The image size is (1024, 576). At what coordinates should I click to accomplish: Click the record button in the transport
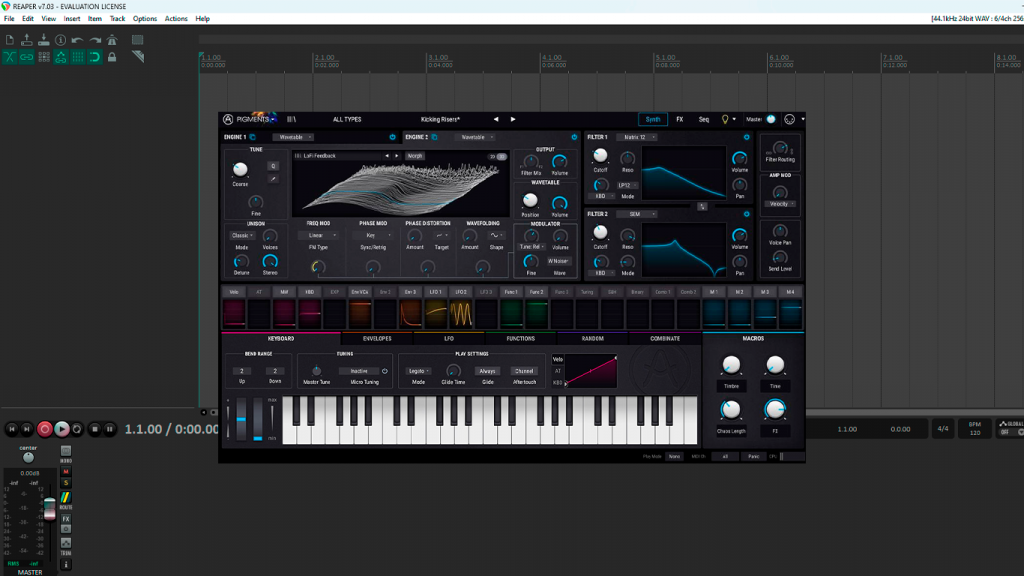44,429
